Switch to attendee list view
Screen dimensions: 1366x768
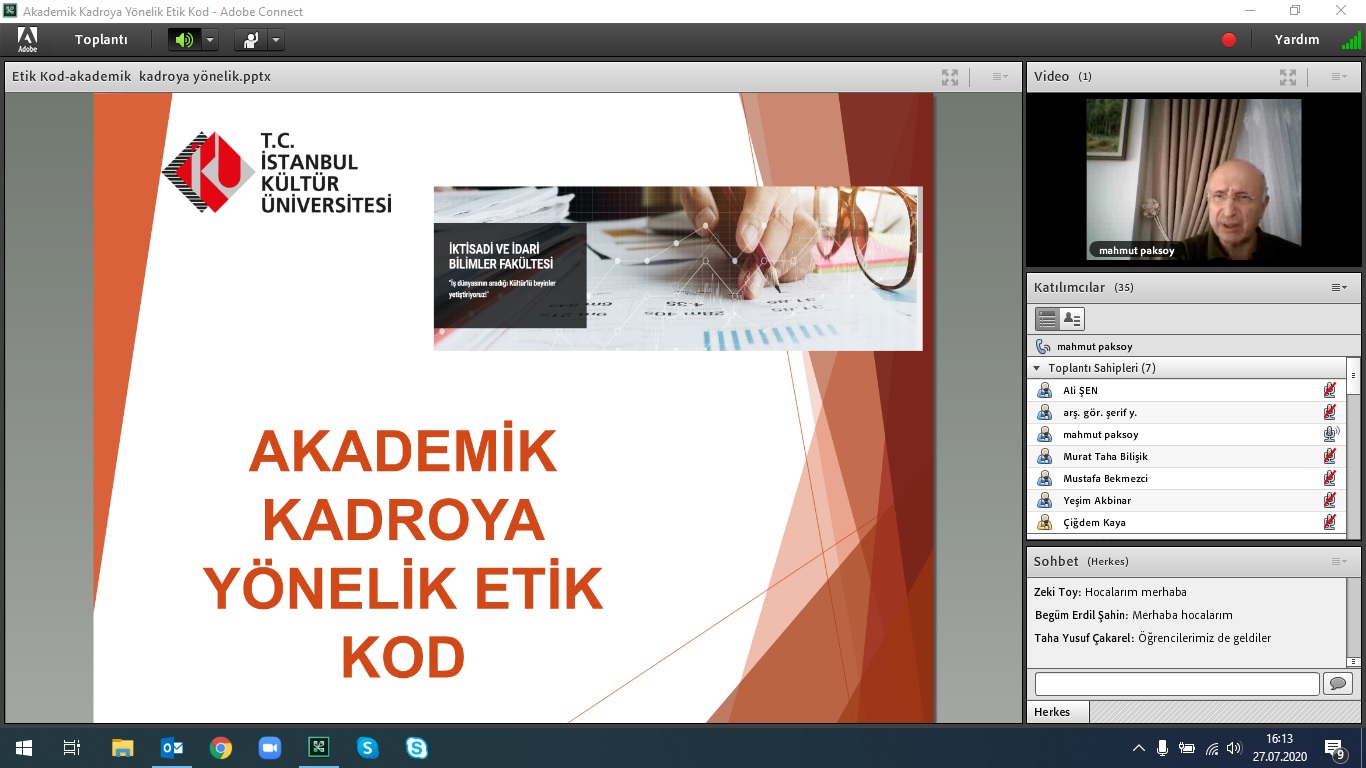pos(1047,319)
